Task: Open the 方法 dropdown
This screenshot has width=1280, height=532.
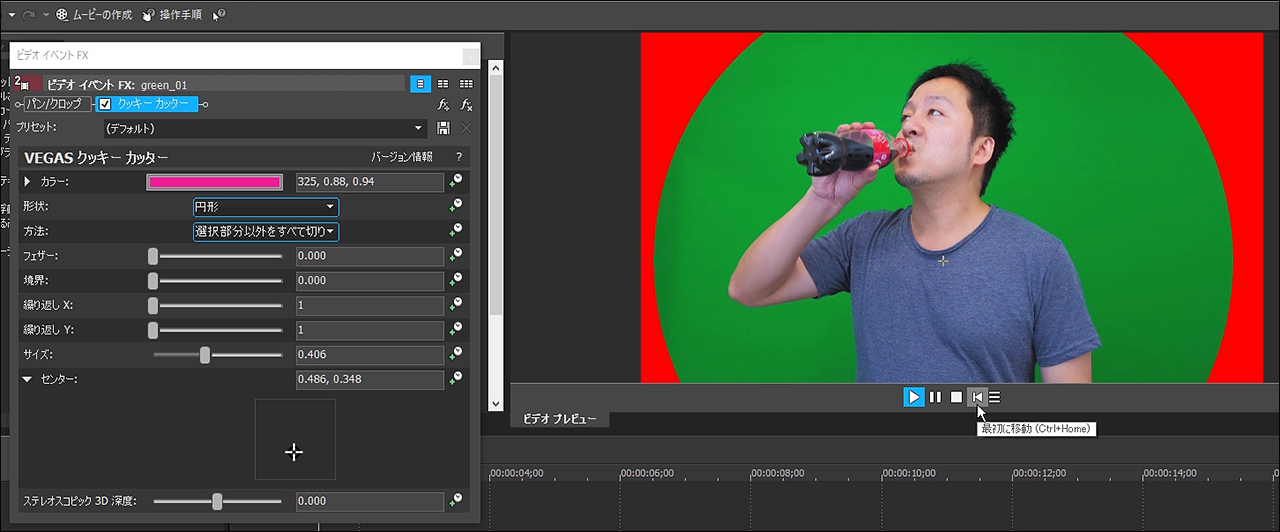Action: tap(266, 231)
